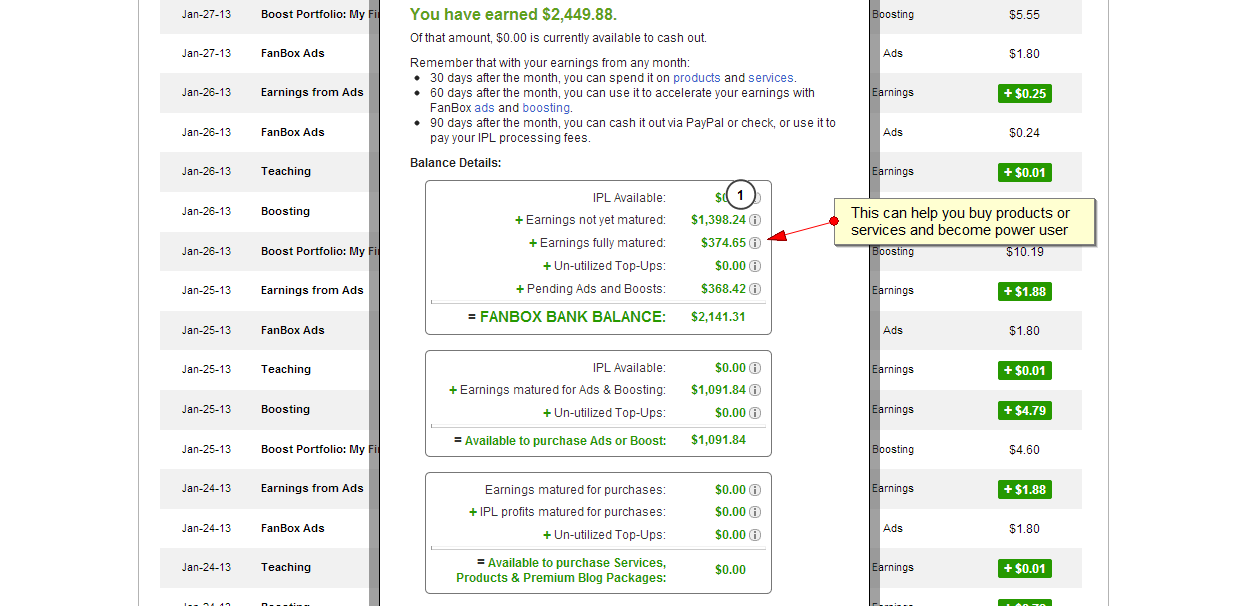Info icon for Un-utilized Top-Ups in Bank Balance box

[755, 266]
